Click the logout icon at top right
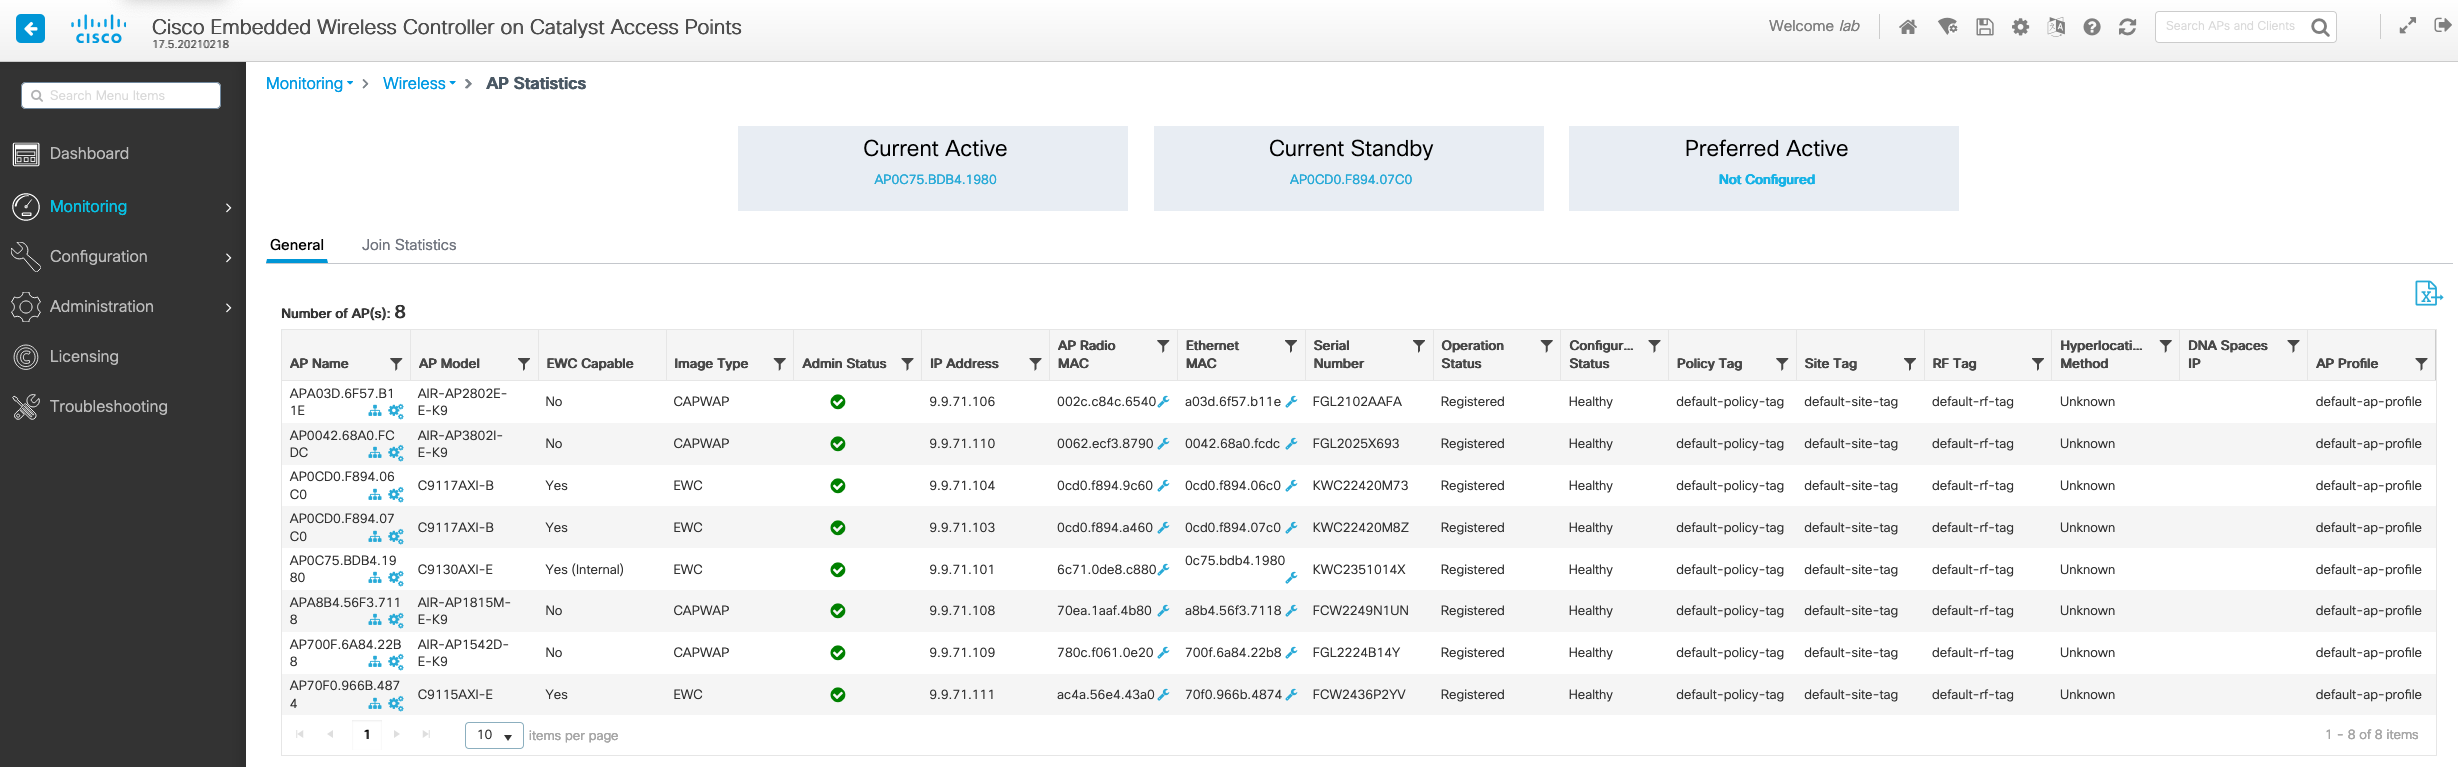2458x767 pixels. click(x=2443, y=26)
